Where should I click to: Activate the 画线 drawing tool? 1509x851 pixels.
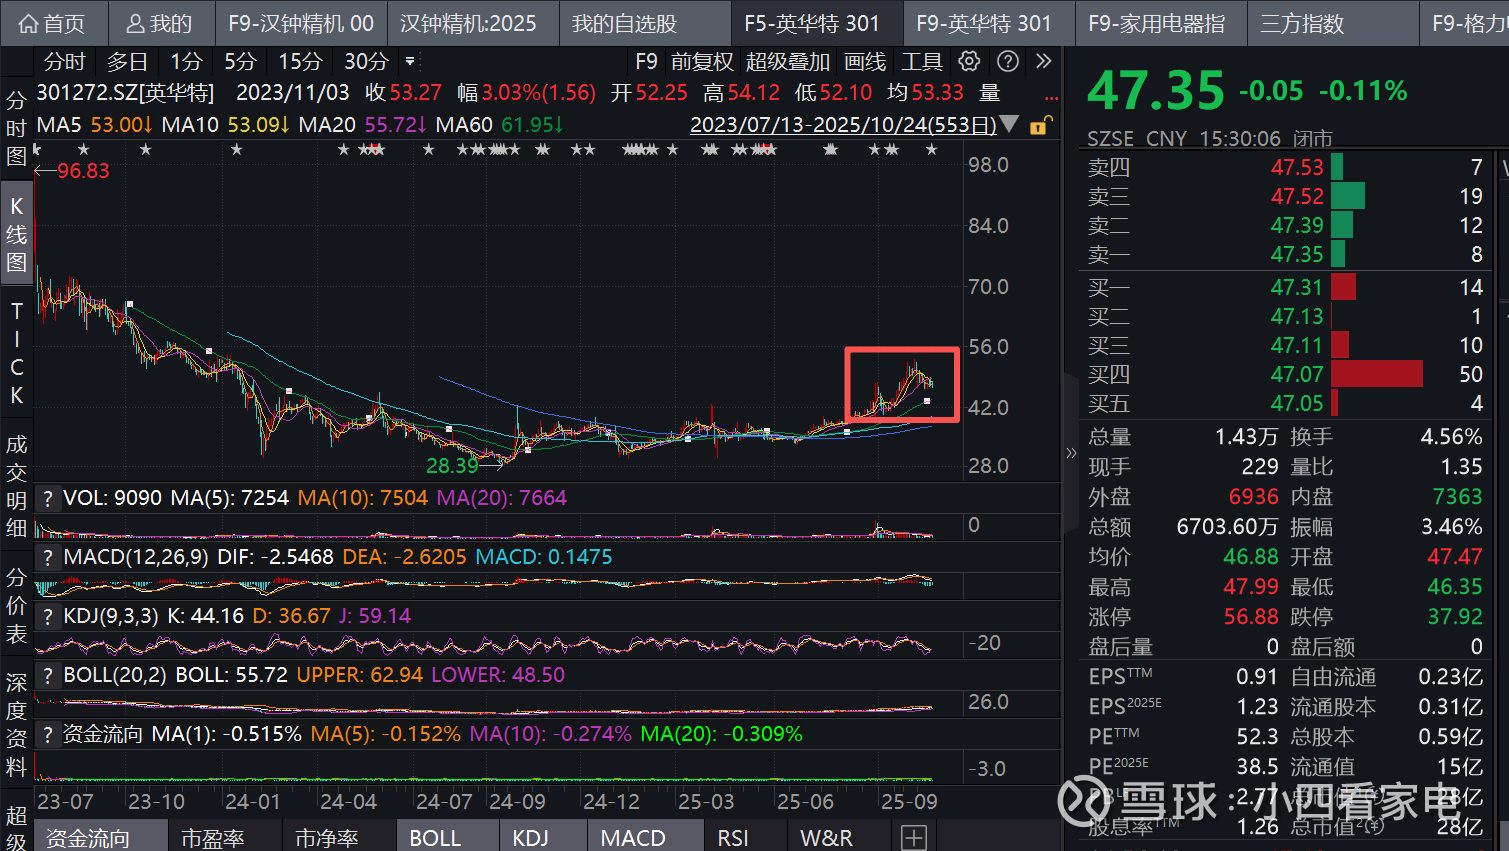point(865,62)
